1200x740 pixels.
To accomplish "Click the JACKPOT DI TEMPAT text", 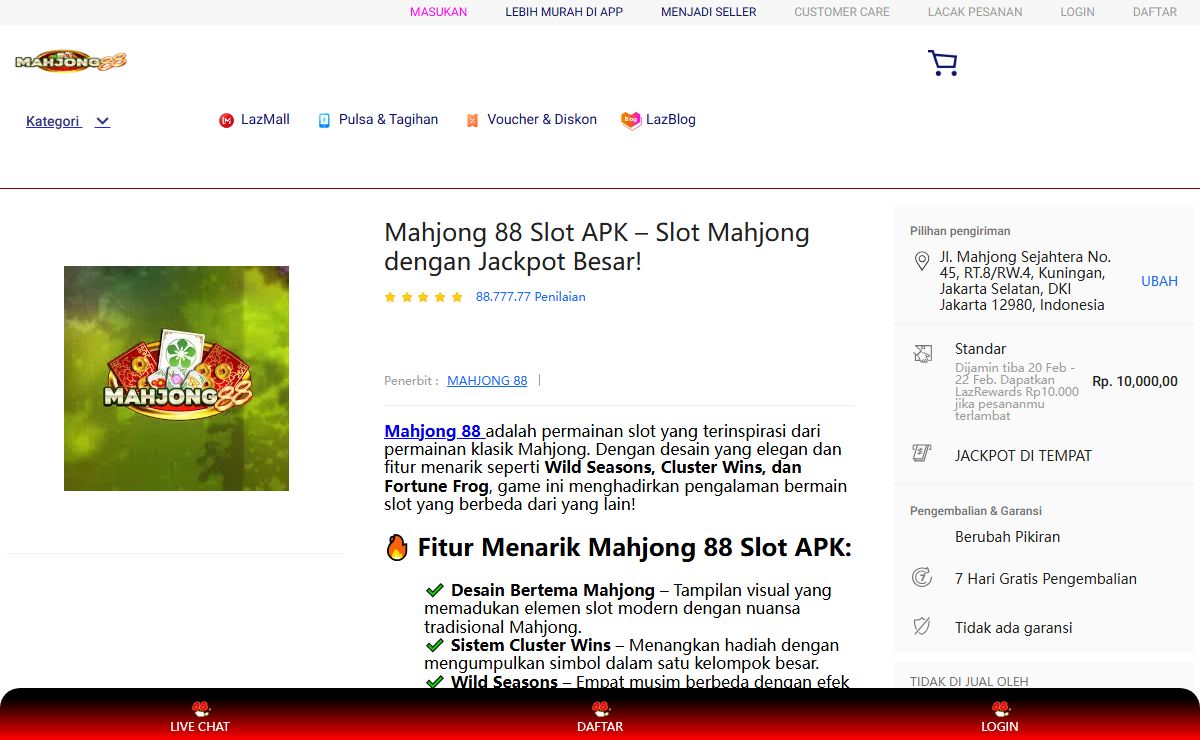I will tap(1023, 456).
